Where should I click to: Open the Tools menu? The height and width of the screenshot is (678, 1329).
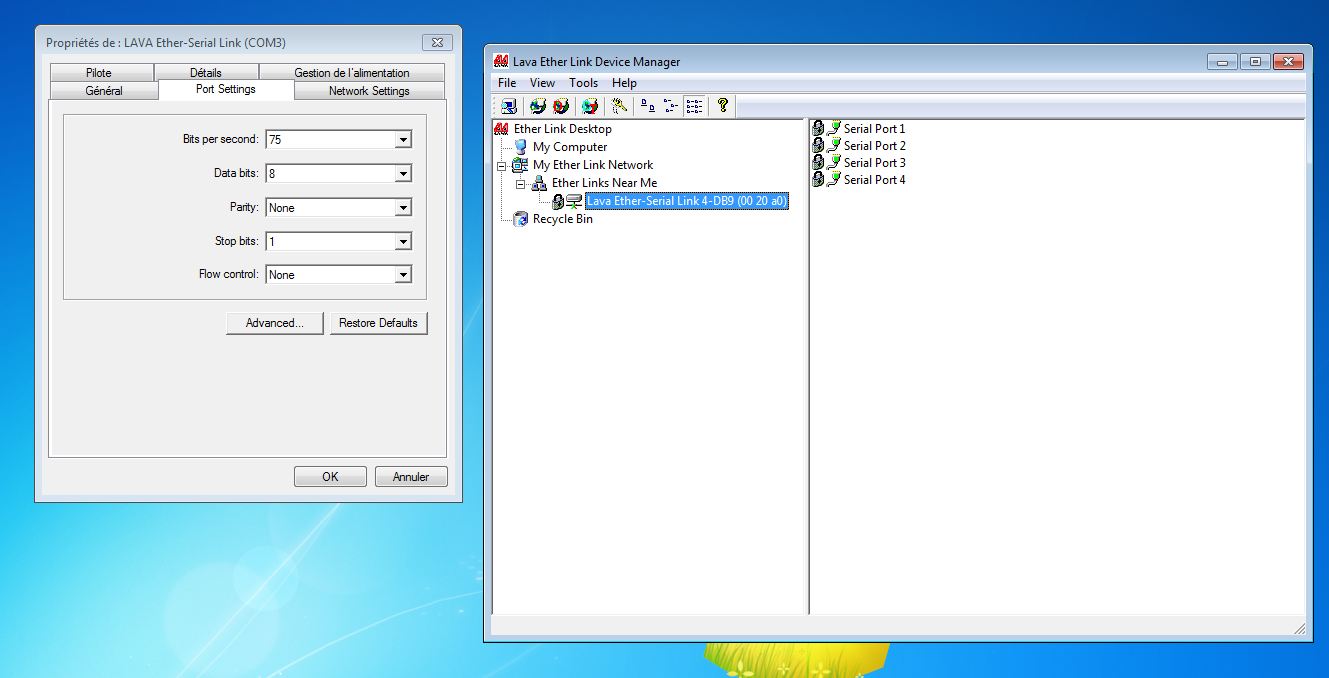(583, 83)
